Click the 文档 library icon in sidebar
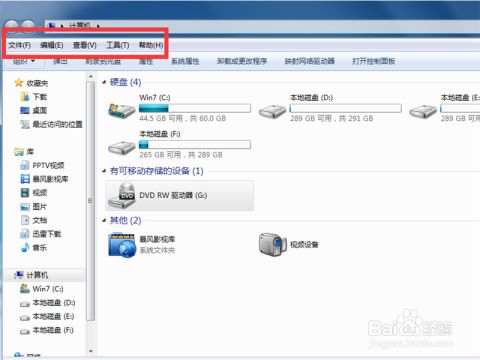Viewport: 480px width, 360px height. coord(25,220)
